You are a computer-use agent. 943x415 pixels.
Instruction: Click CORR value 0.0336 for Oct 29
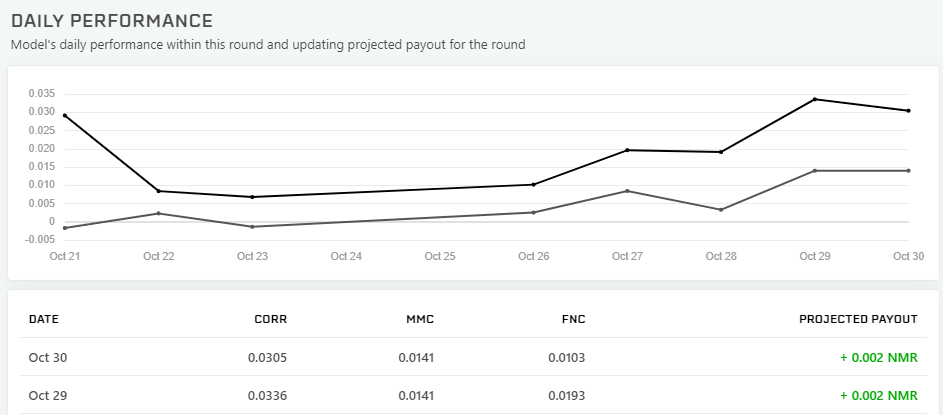pyautogui.click(x=268, y=396)
